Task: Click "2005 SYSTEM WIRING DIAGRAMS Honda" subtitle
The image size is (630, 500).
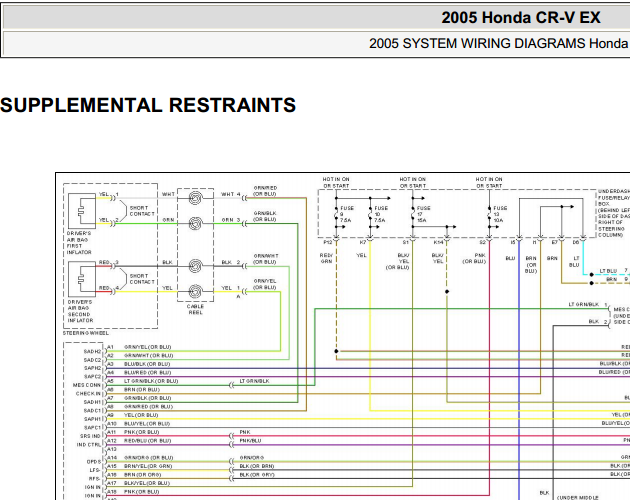Action: (499, 43)
